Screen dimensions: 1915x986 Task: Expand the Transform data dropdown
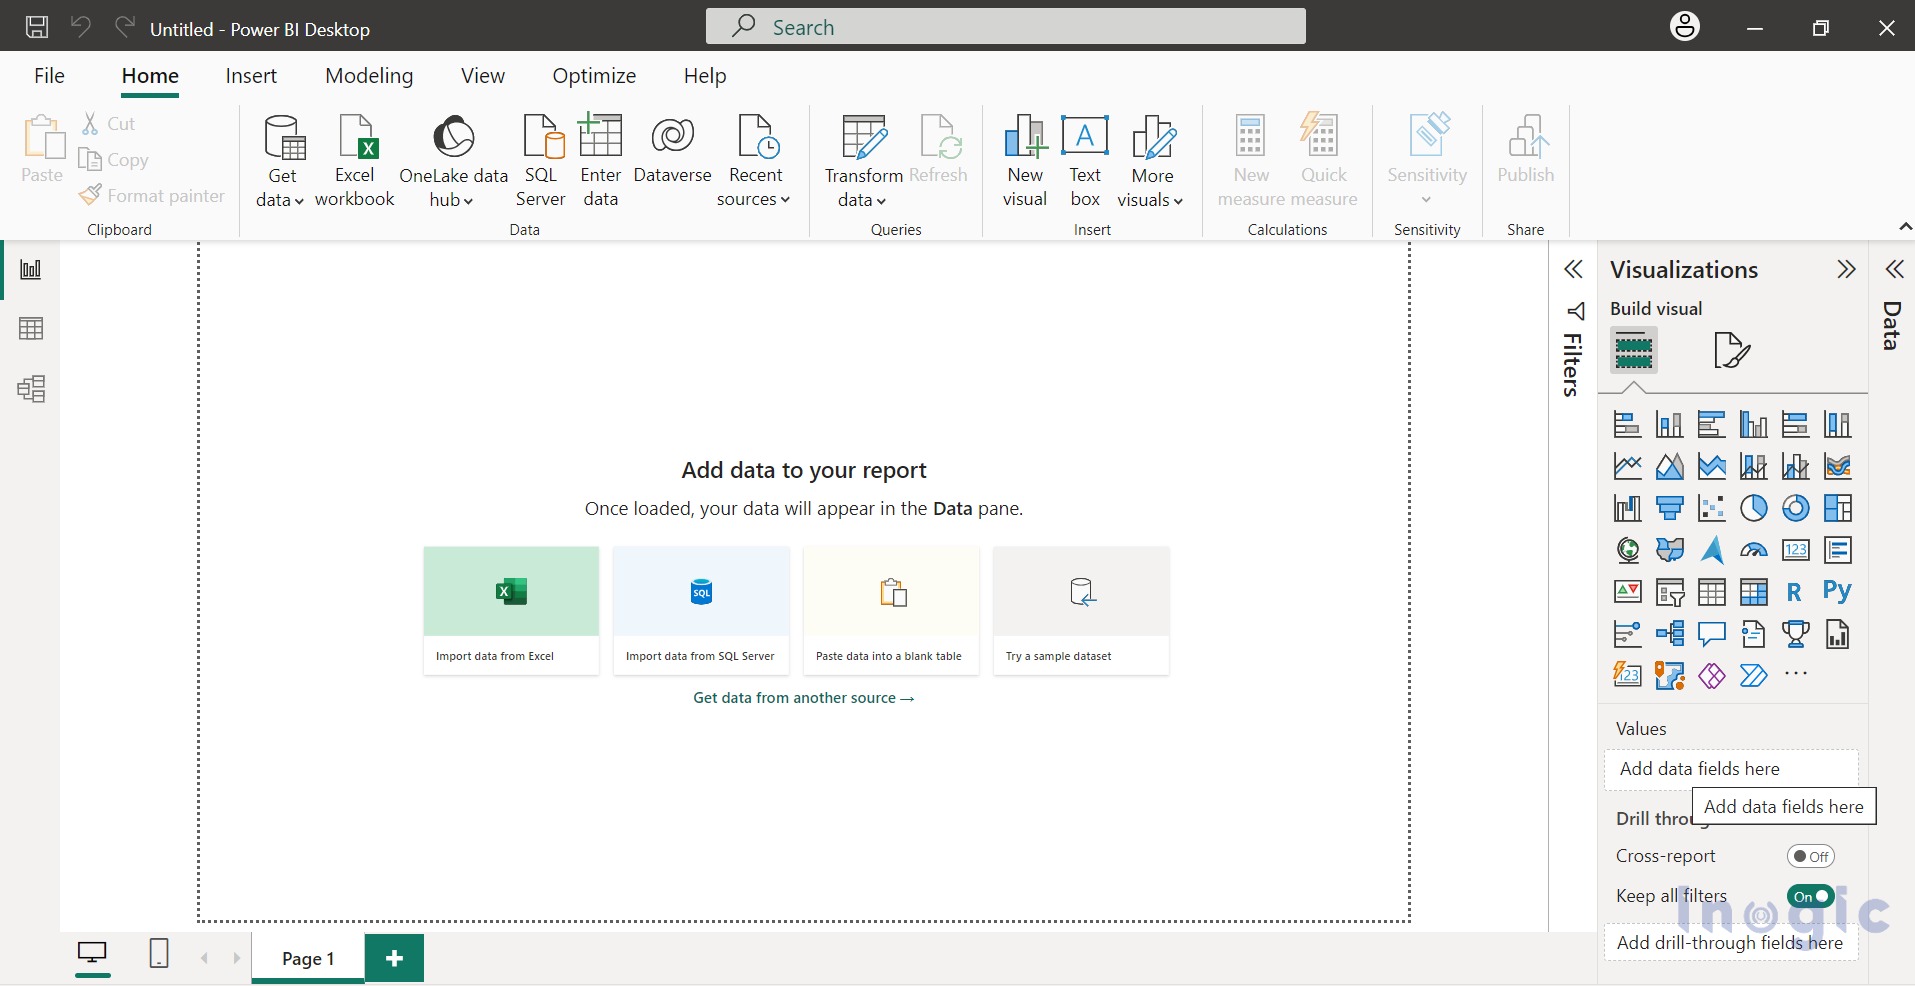tap(862, 199)
